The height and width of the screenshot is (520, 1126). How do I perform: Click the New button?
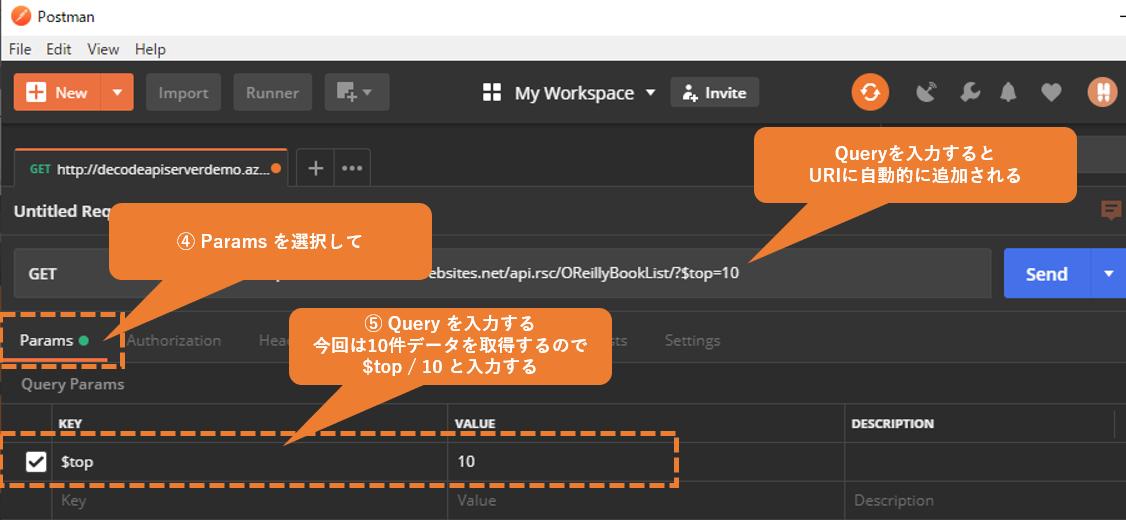pos(57,93)
